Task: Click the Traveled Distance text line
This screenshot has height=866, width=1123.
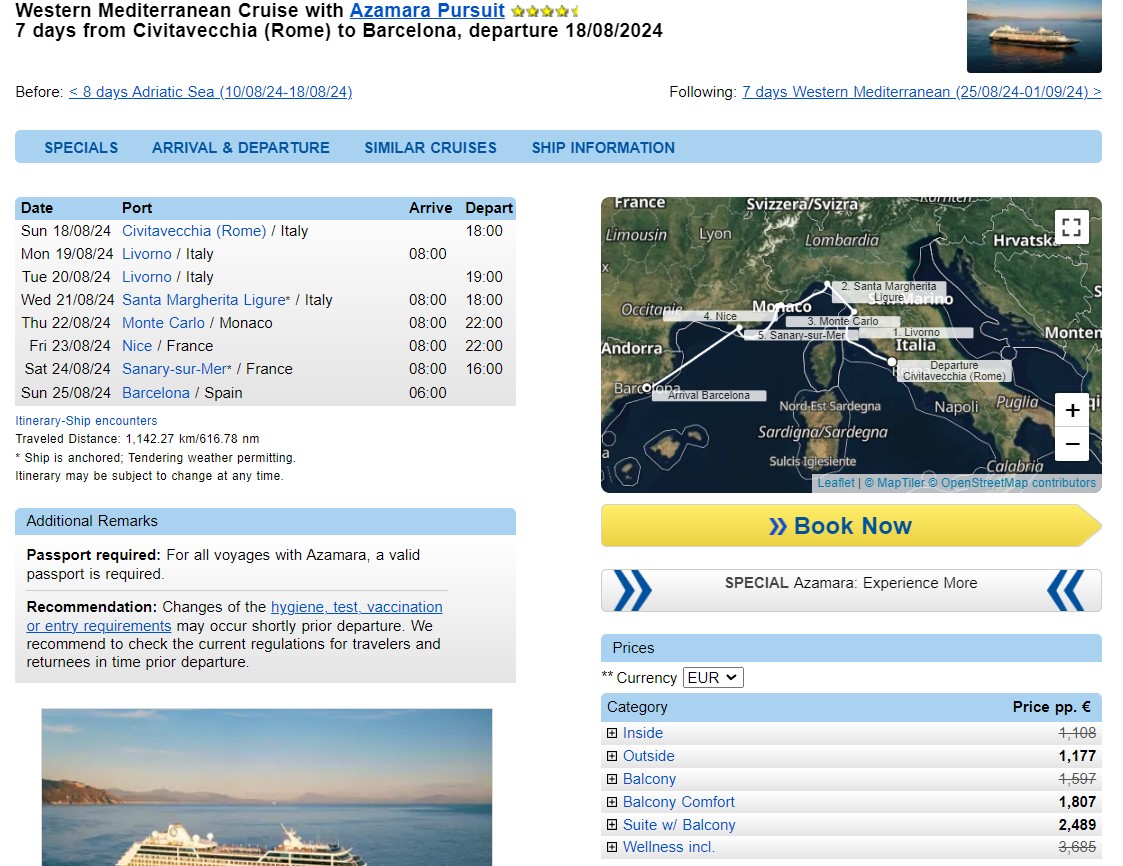Action: pyautogui.click(x=138, y=438)
